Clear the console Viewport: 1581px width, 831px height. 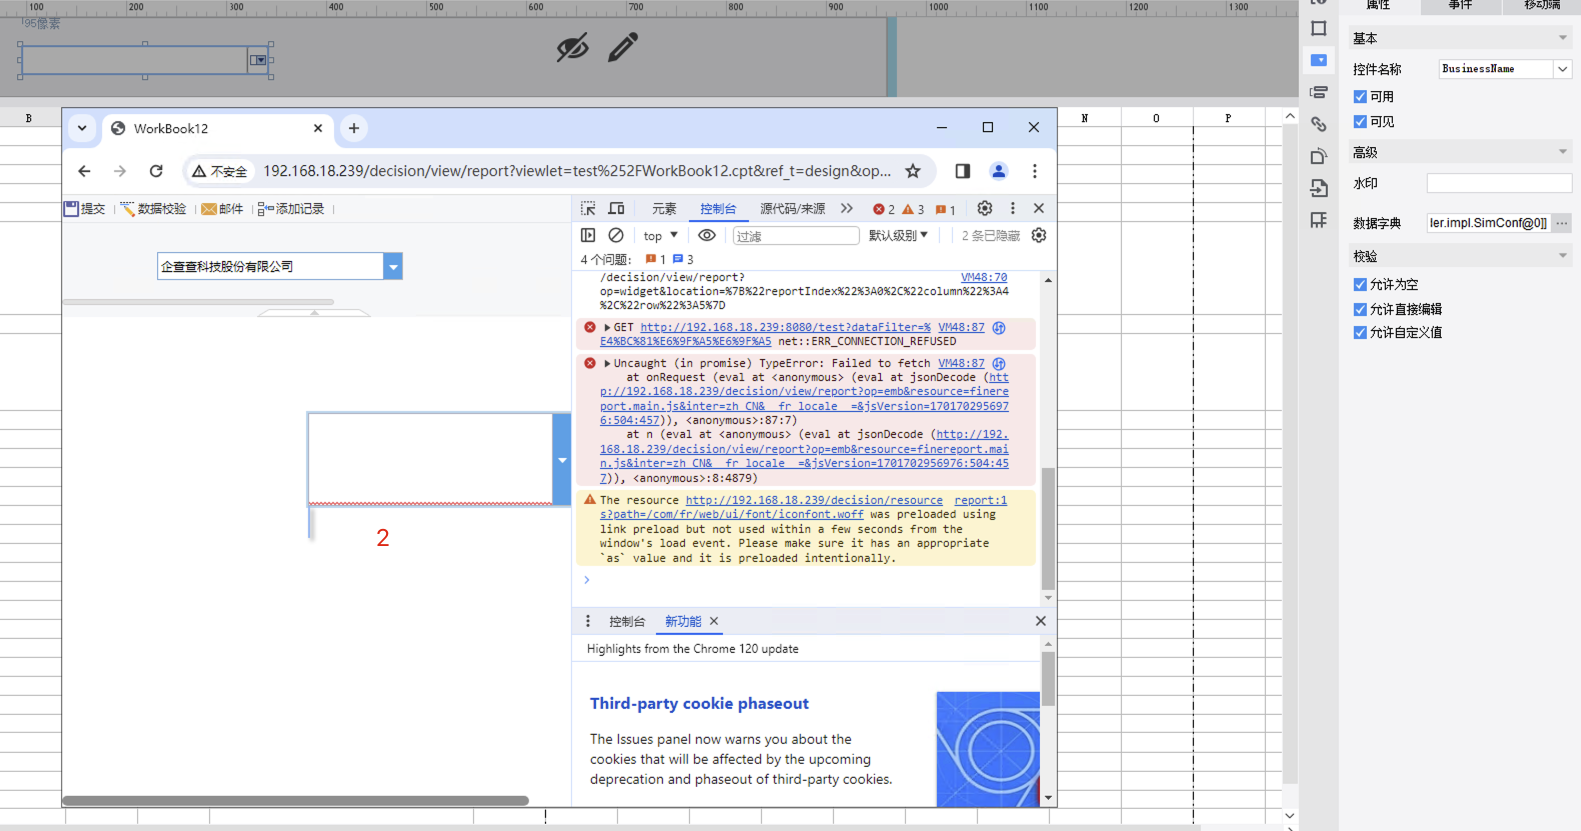[x=616, y=235]
